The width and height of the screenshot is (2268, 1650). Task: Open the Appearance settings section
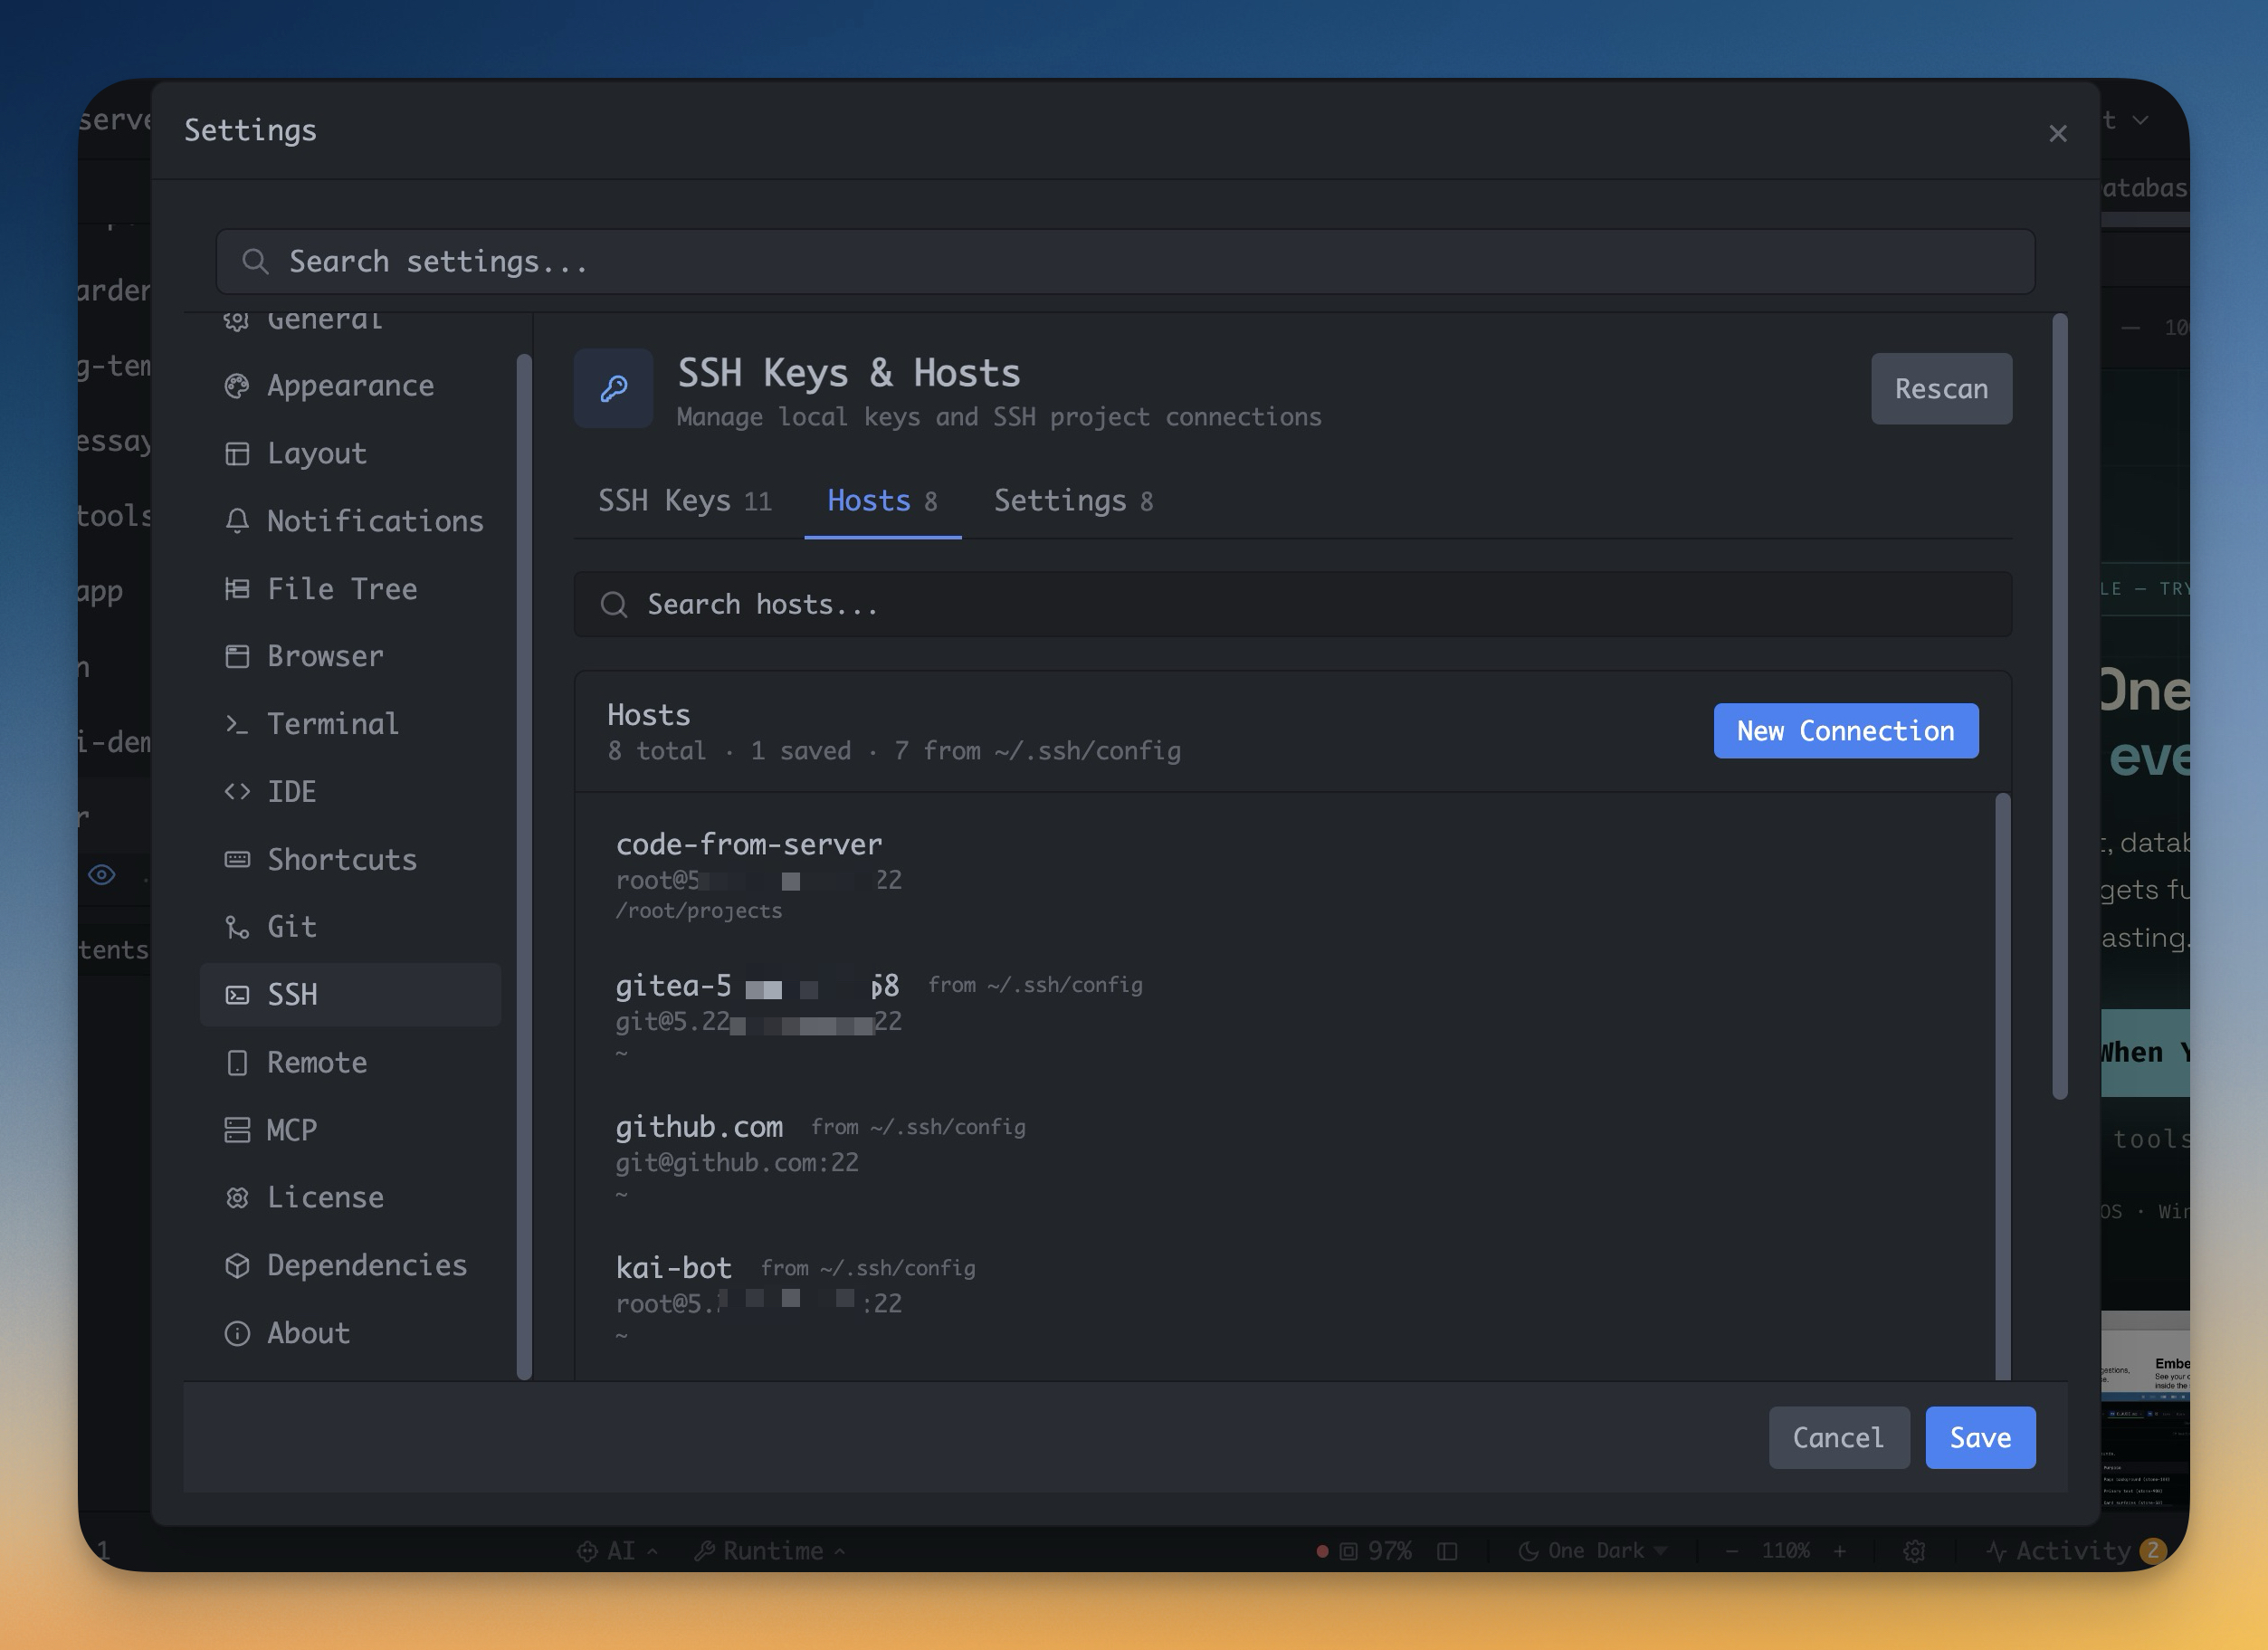tap(349, 386)
